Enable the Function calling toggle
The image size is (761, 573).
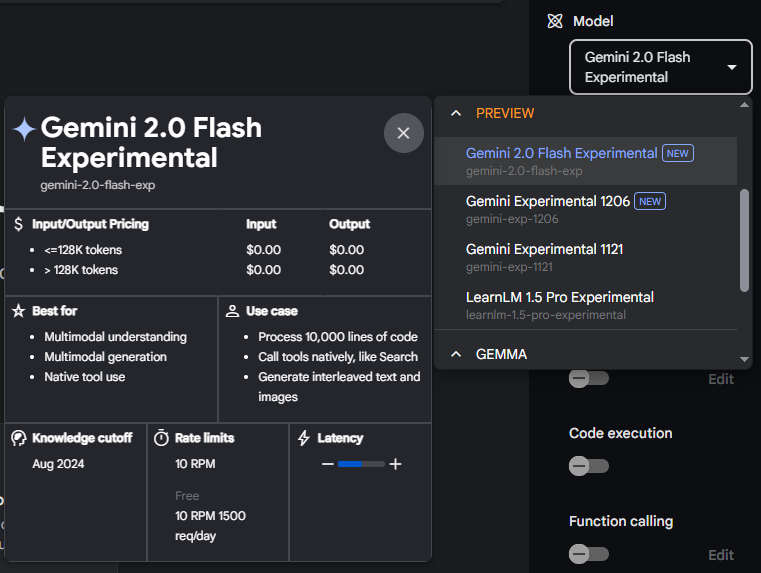point(589,554)
